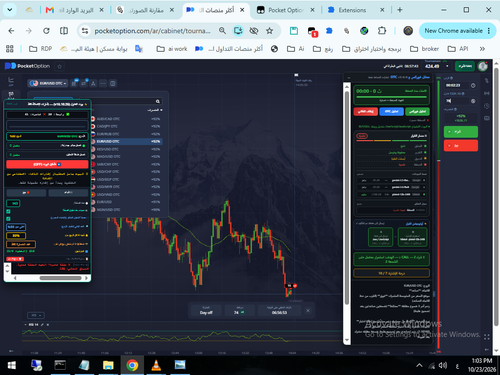The height and width of the screenshot is (375, 500).
Task: Show hidden system tray icons arrow
Action: [x=419, y=366]
